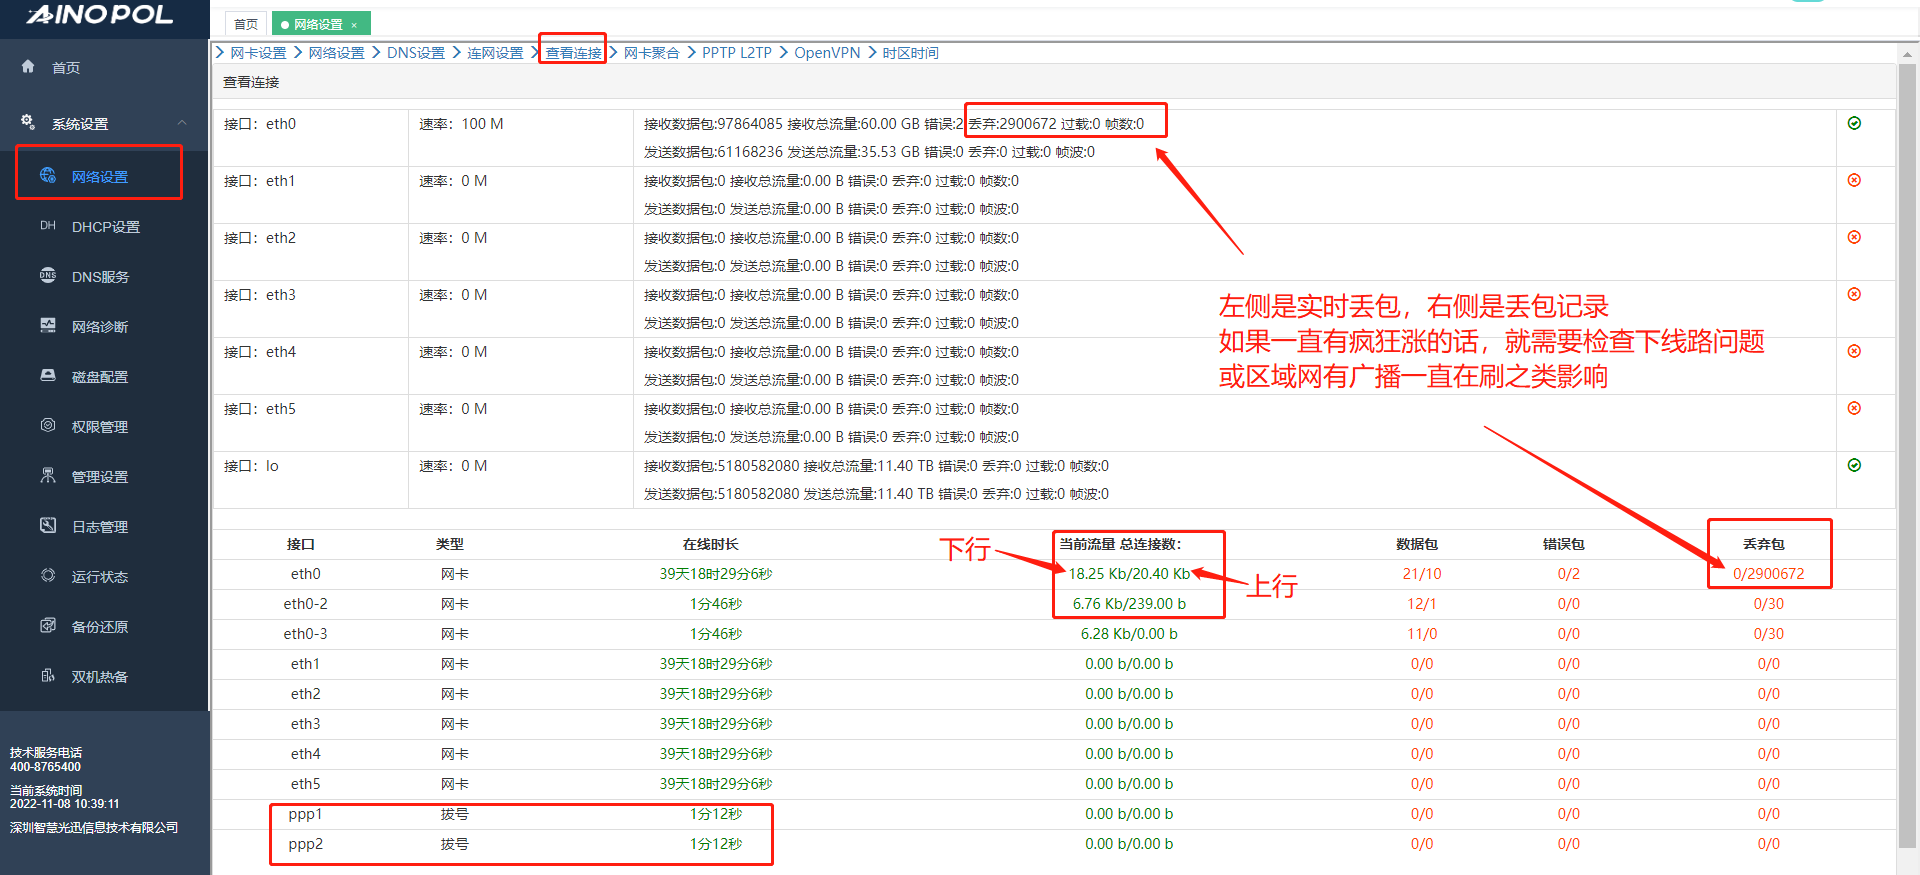The height and width of the screenshot is (875, 1920).
Task: Go to the 时区时间 page link
Action: (x=910, y=53)
